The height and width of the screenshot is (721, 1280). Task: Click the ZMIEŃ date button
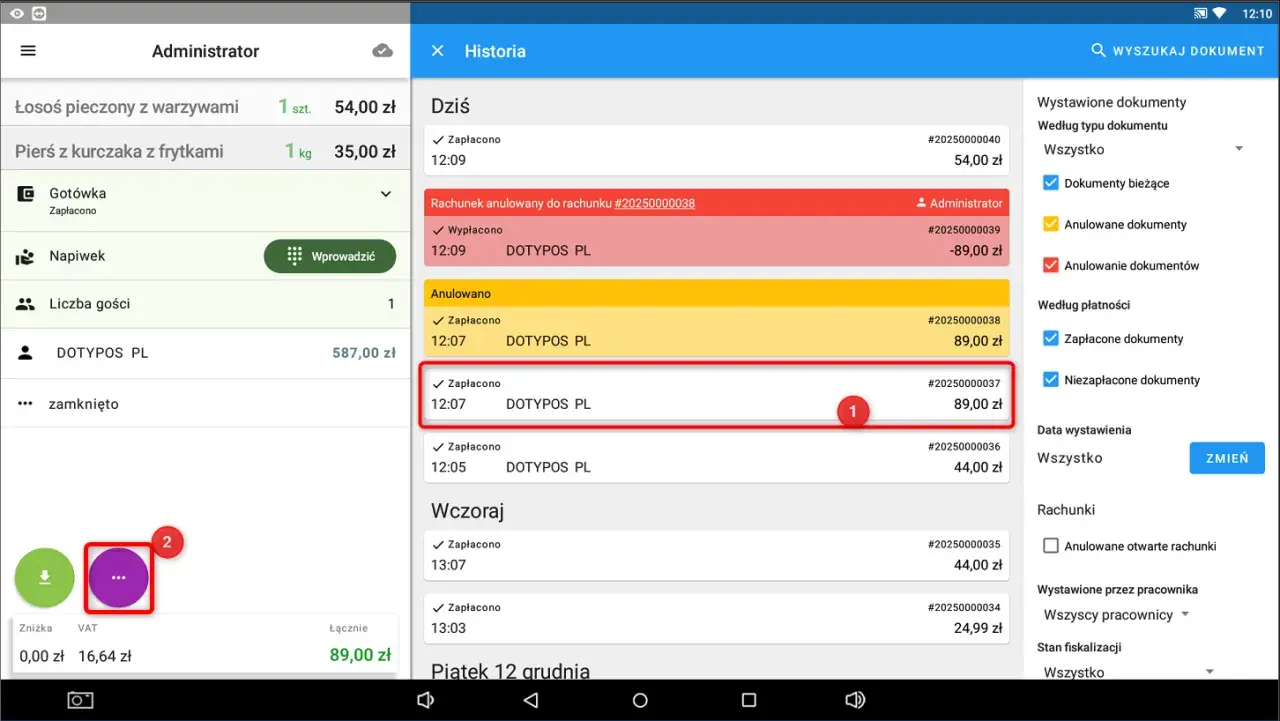1227,458
